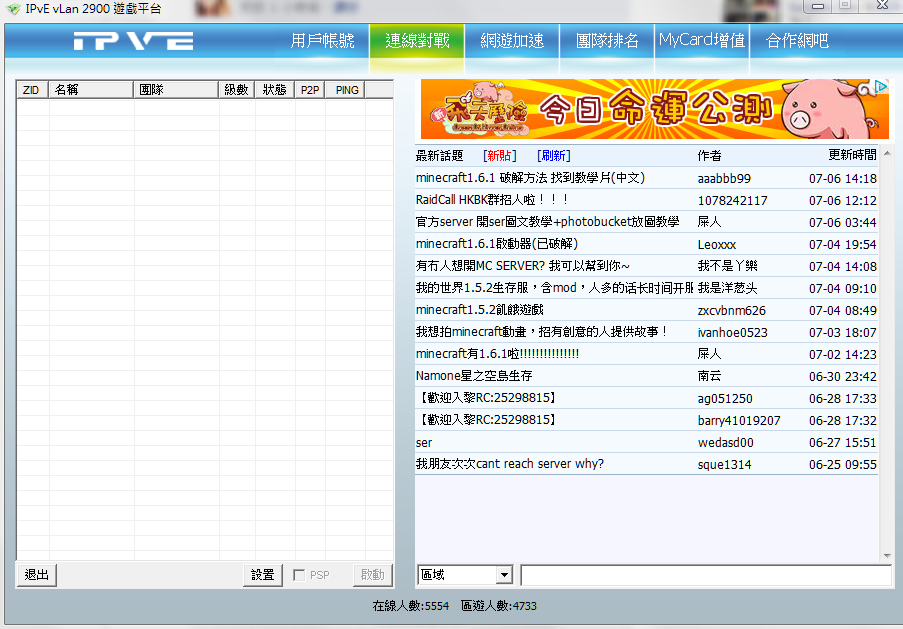Click the 啟動 button
Viewport: 903px width, 629px height.
373,574
